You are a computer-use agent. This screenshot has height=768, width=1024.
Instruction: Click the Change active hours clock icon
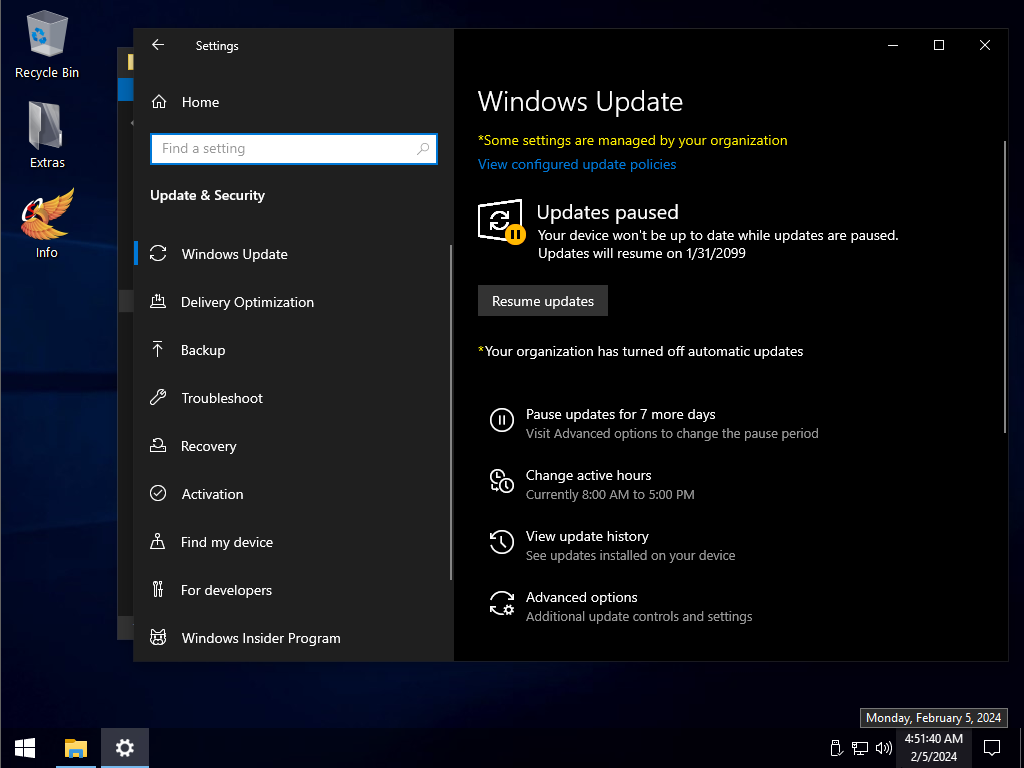501,481
